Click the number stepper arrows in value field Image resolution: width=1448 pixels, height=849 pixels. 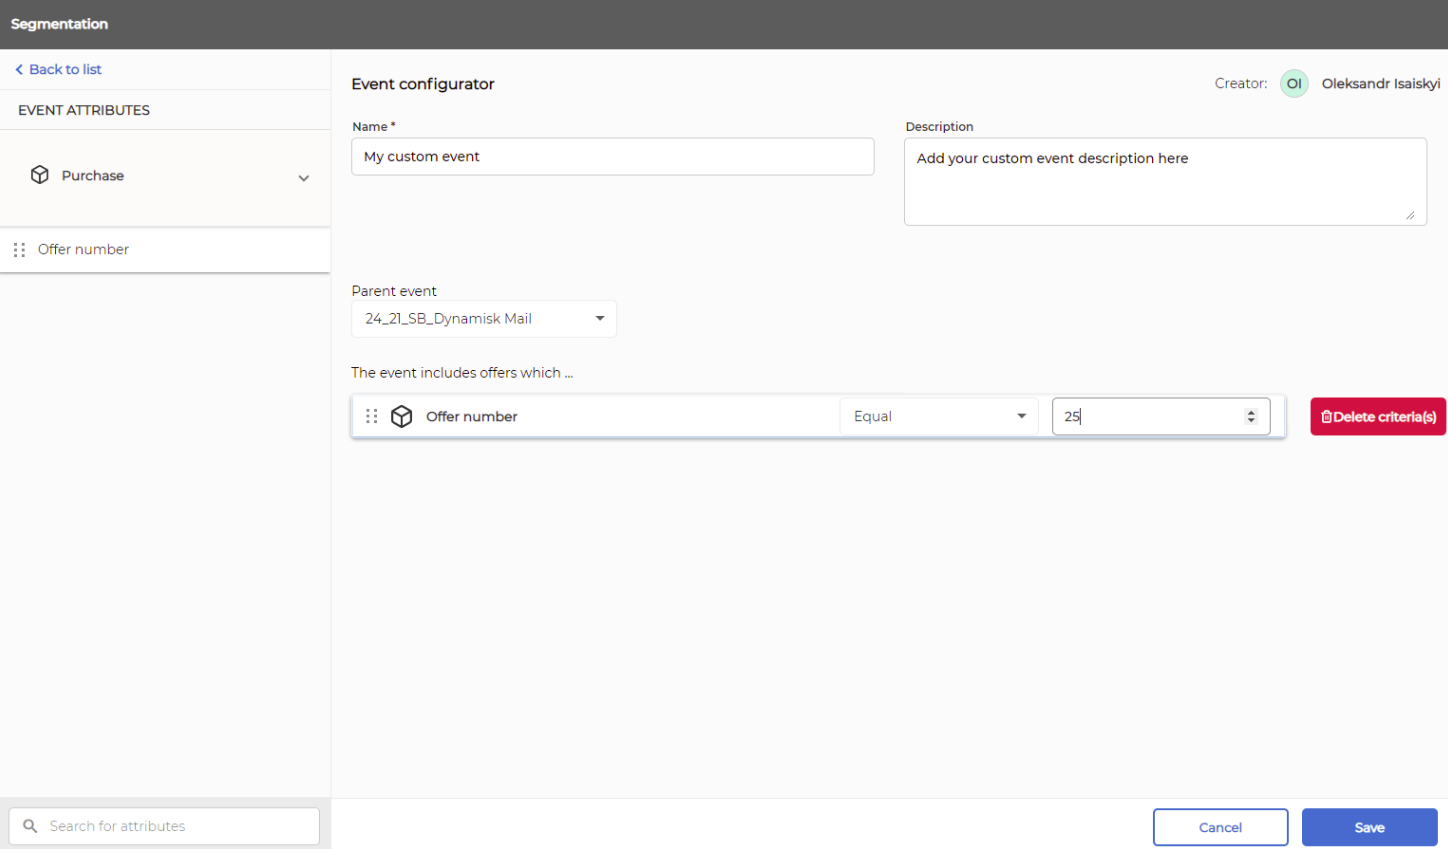point(1251,416)
